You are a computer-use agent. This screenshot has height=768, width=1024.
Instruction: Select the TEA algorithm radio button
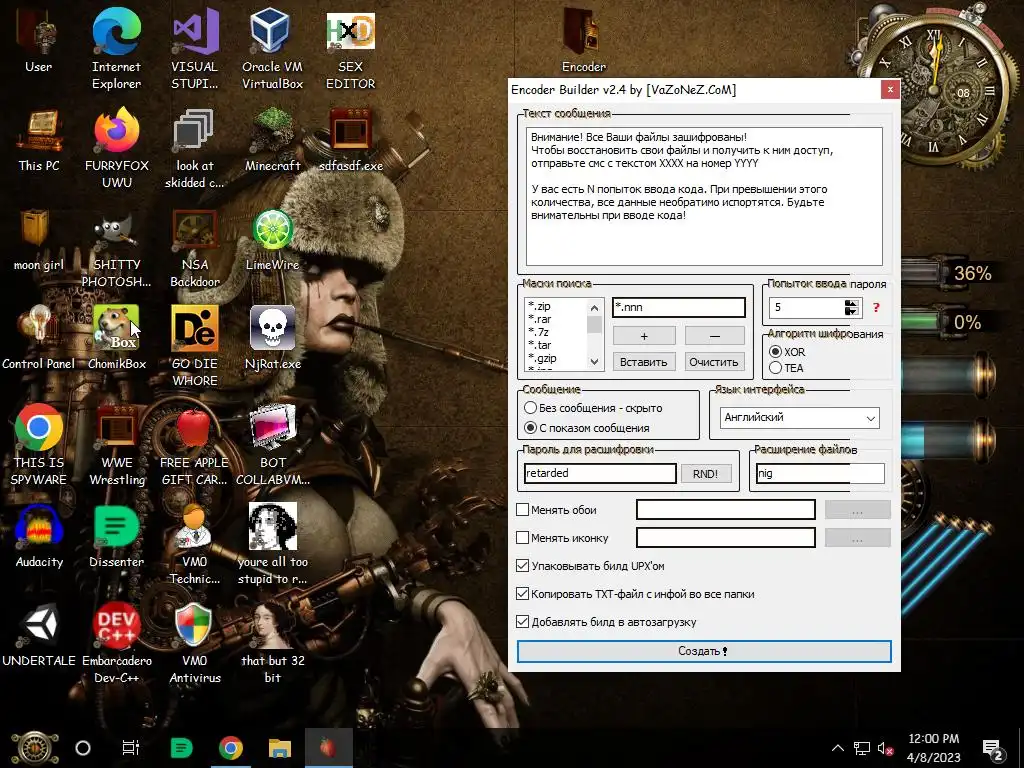pyautogui.click(x=776, y=368)
